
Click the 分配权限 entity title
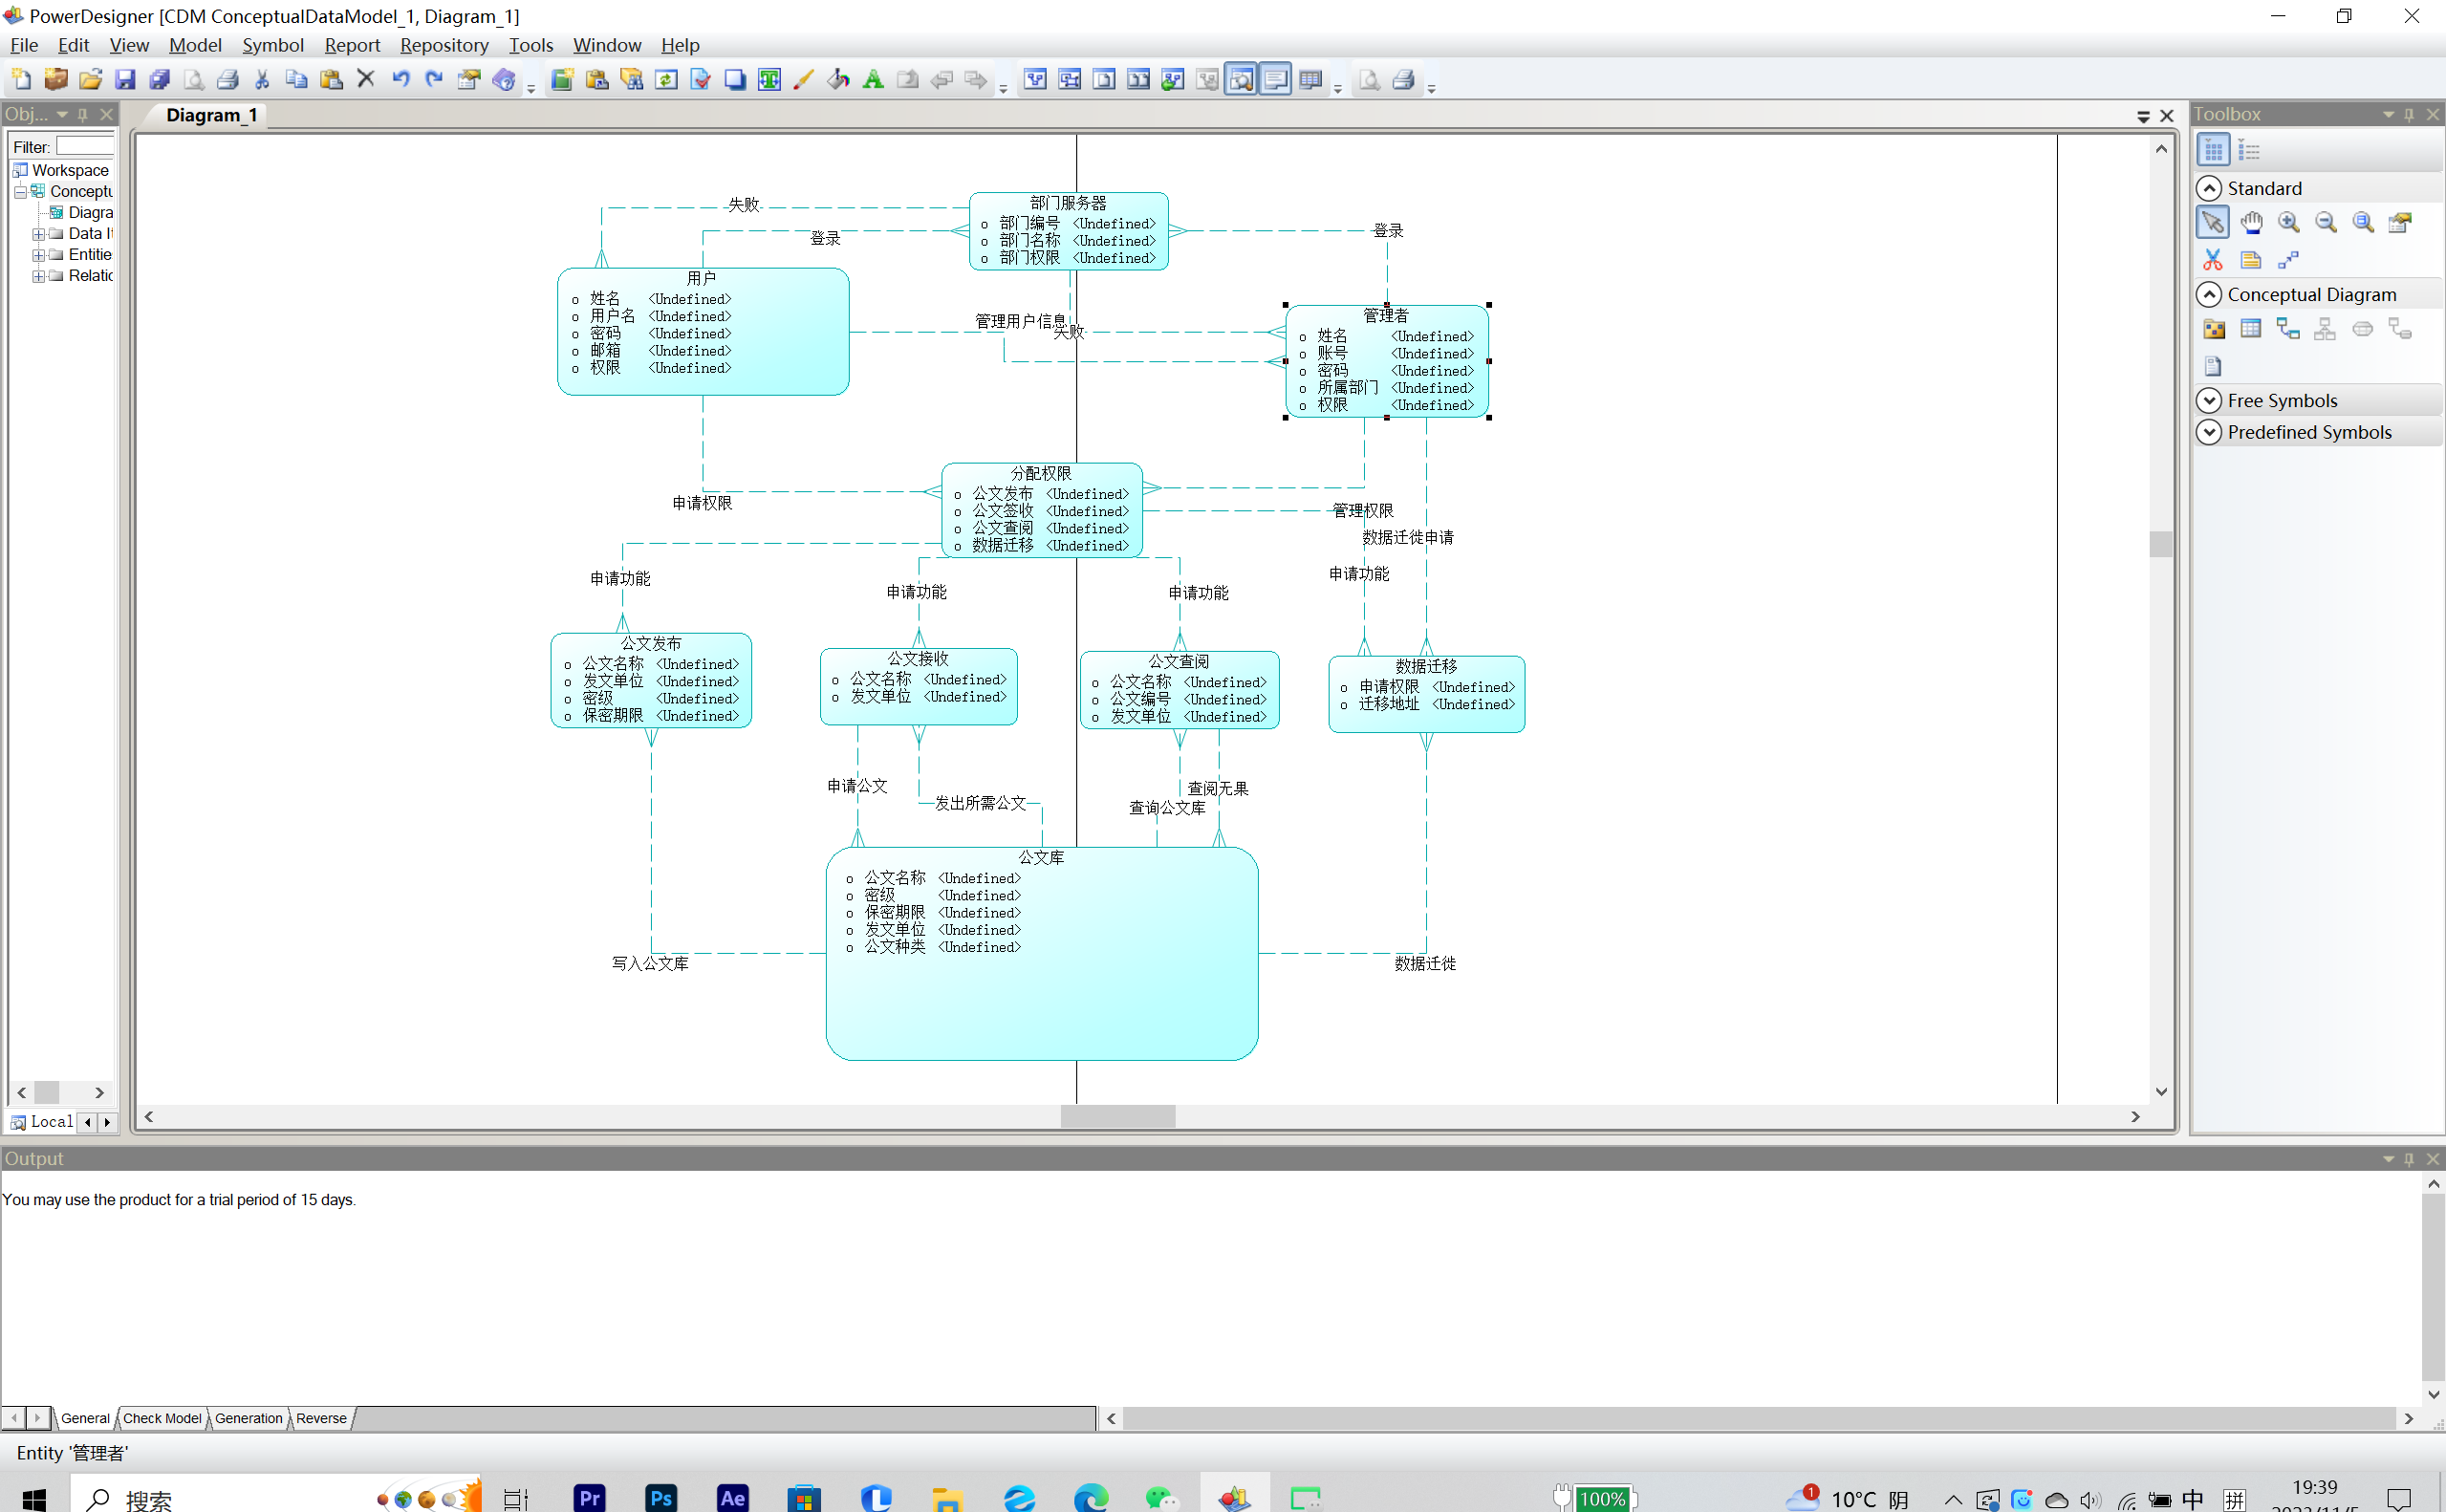1040,473
